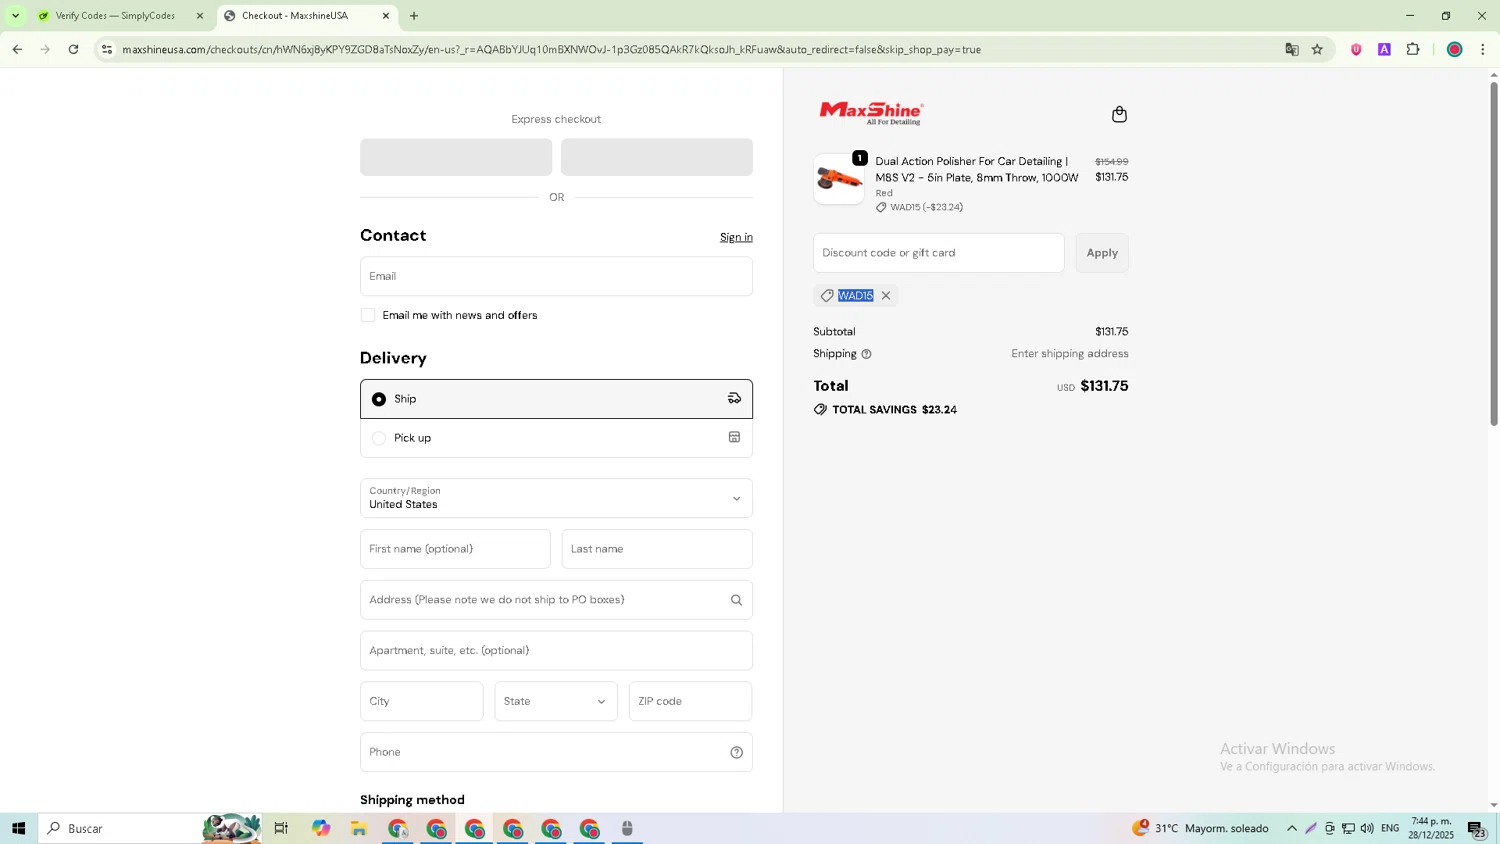1500x844 pixels.
Task: Click the Apply discount button
Action: pos(1102,253)
